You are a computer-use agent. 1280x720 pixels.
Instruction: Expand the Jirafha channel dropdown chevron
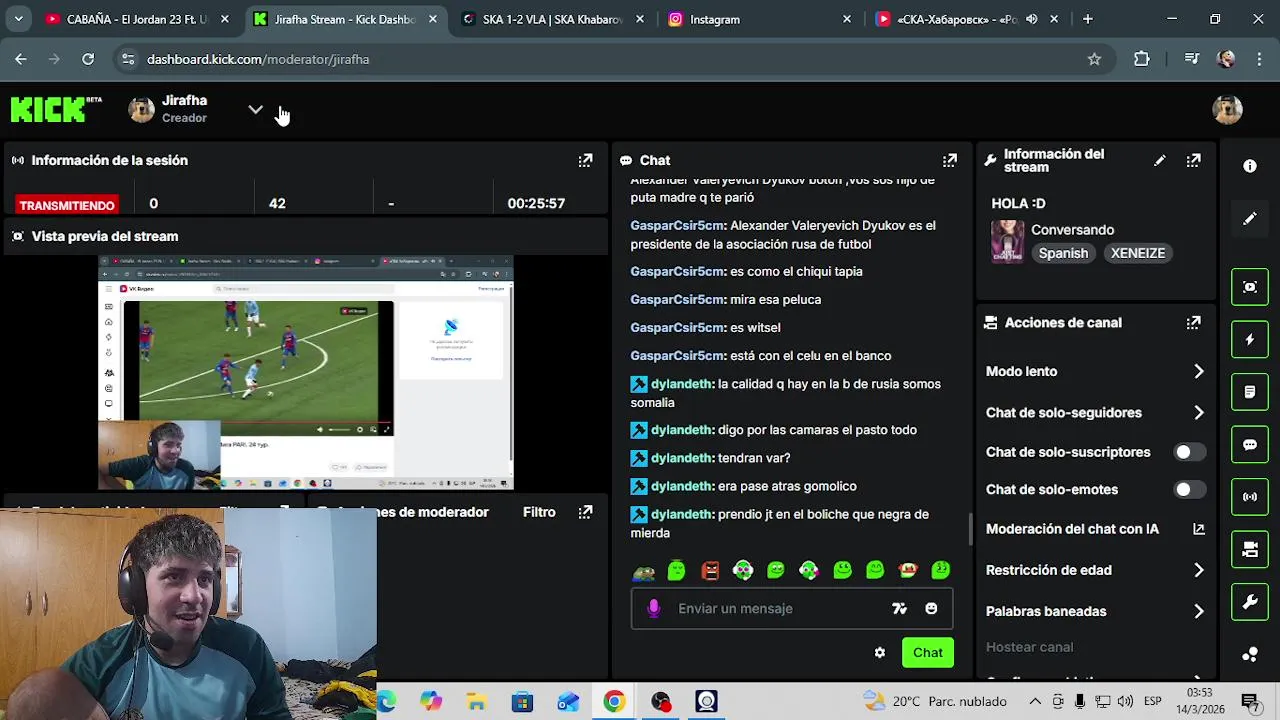click(x=255, y=110)
